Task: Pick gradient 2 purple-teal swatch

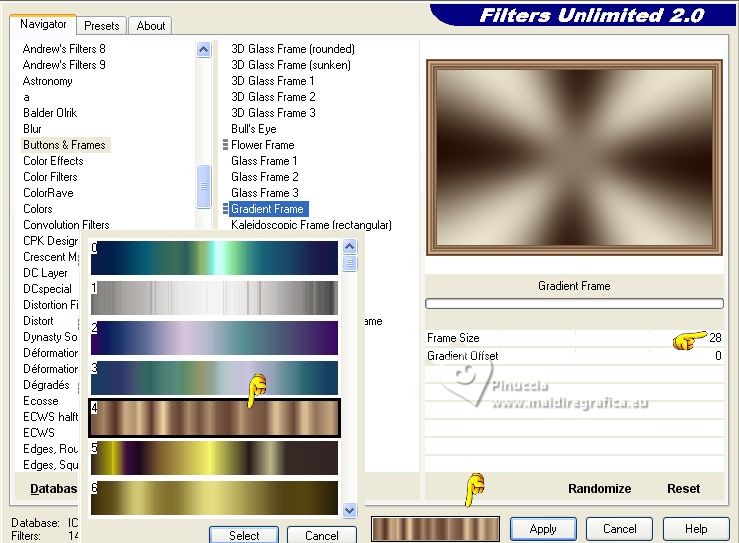Action: pyautogui.click(x=214, y=338)
